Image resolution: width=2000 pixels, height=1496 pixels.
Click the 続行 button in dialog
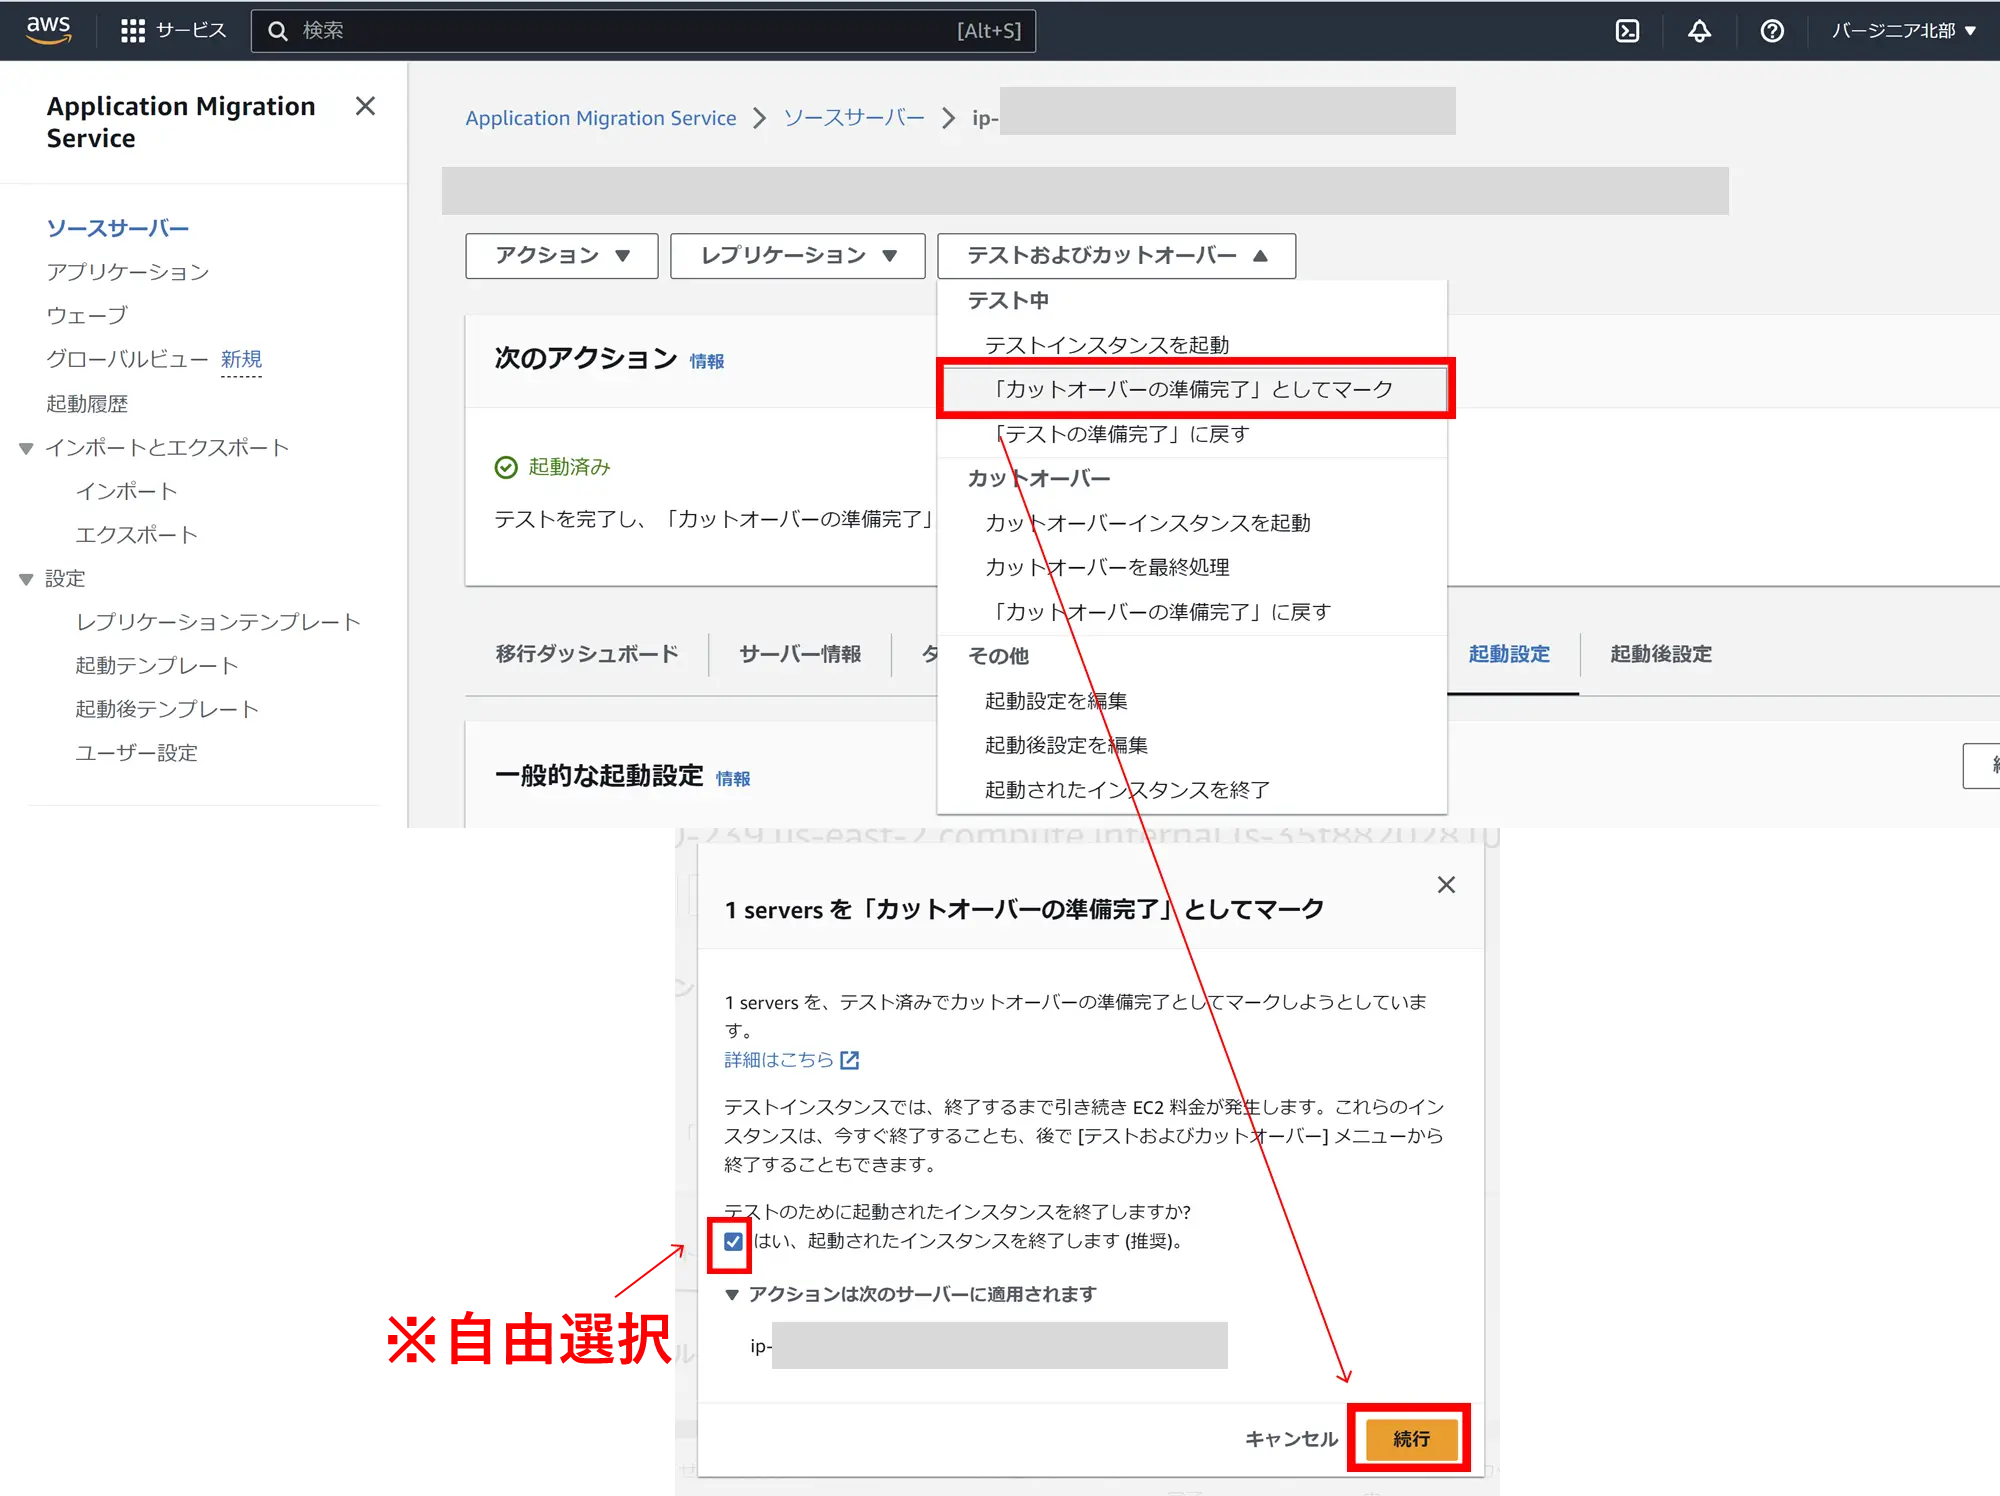[1411, 1439]
